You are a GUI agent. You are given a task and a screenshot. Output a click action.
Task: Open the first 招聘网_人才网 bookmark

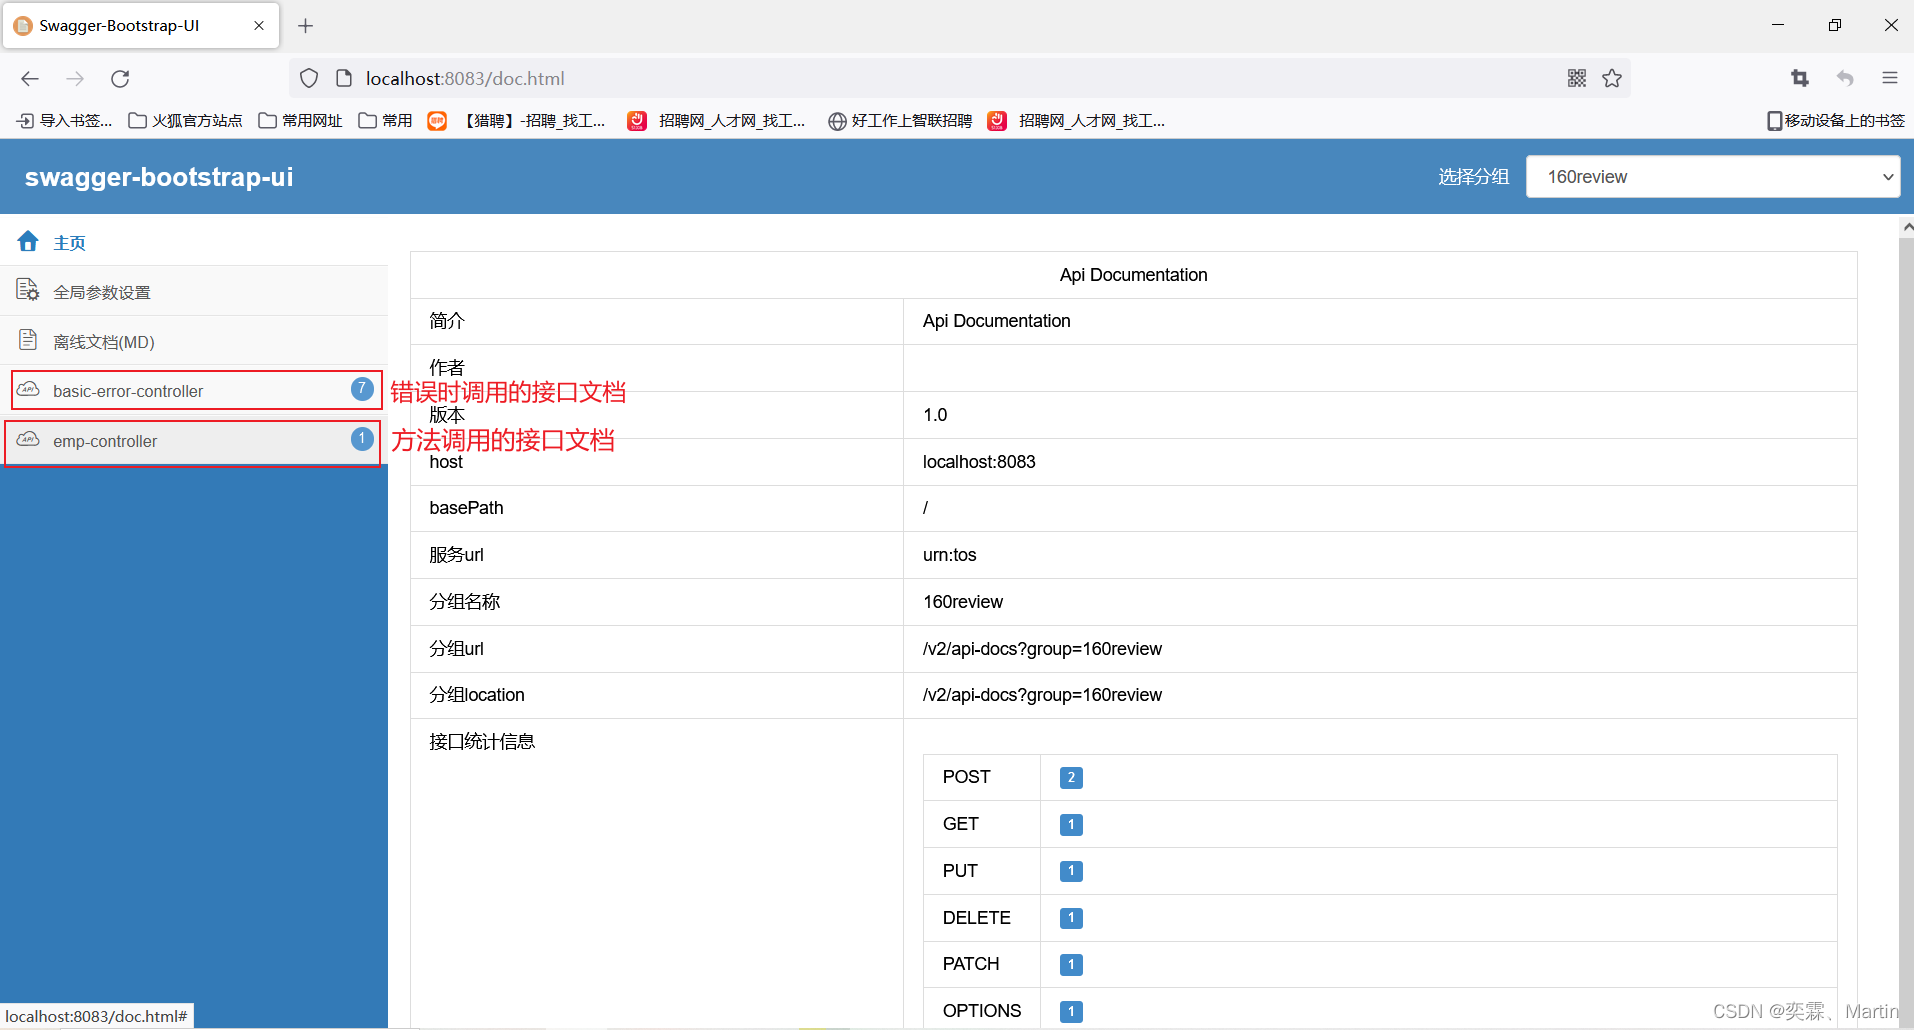click(716, 121)
